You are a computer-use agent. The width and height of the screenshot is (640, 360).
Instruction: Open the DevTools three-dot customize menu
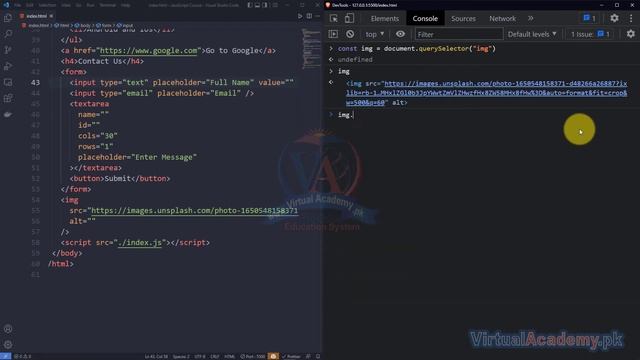click(x=631, y=18)
